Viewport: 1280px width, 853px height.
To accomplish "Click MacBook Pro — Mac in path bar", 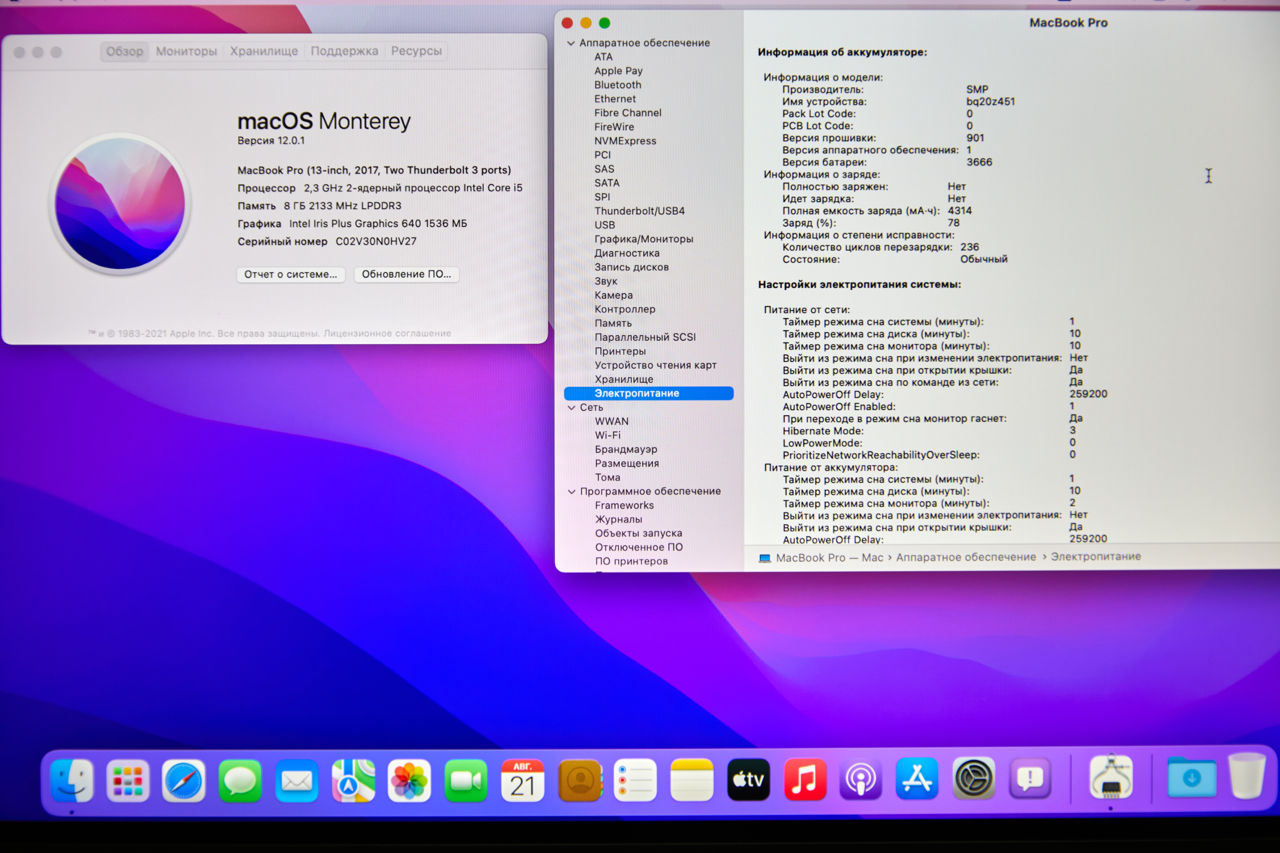I will tap(821, 557).
